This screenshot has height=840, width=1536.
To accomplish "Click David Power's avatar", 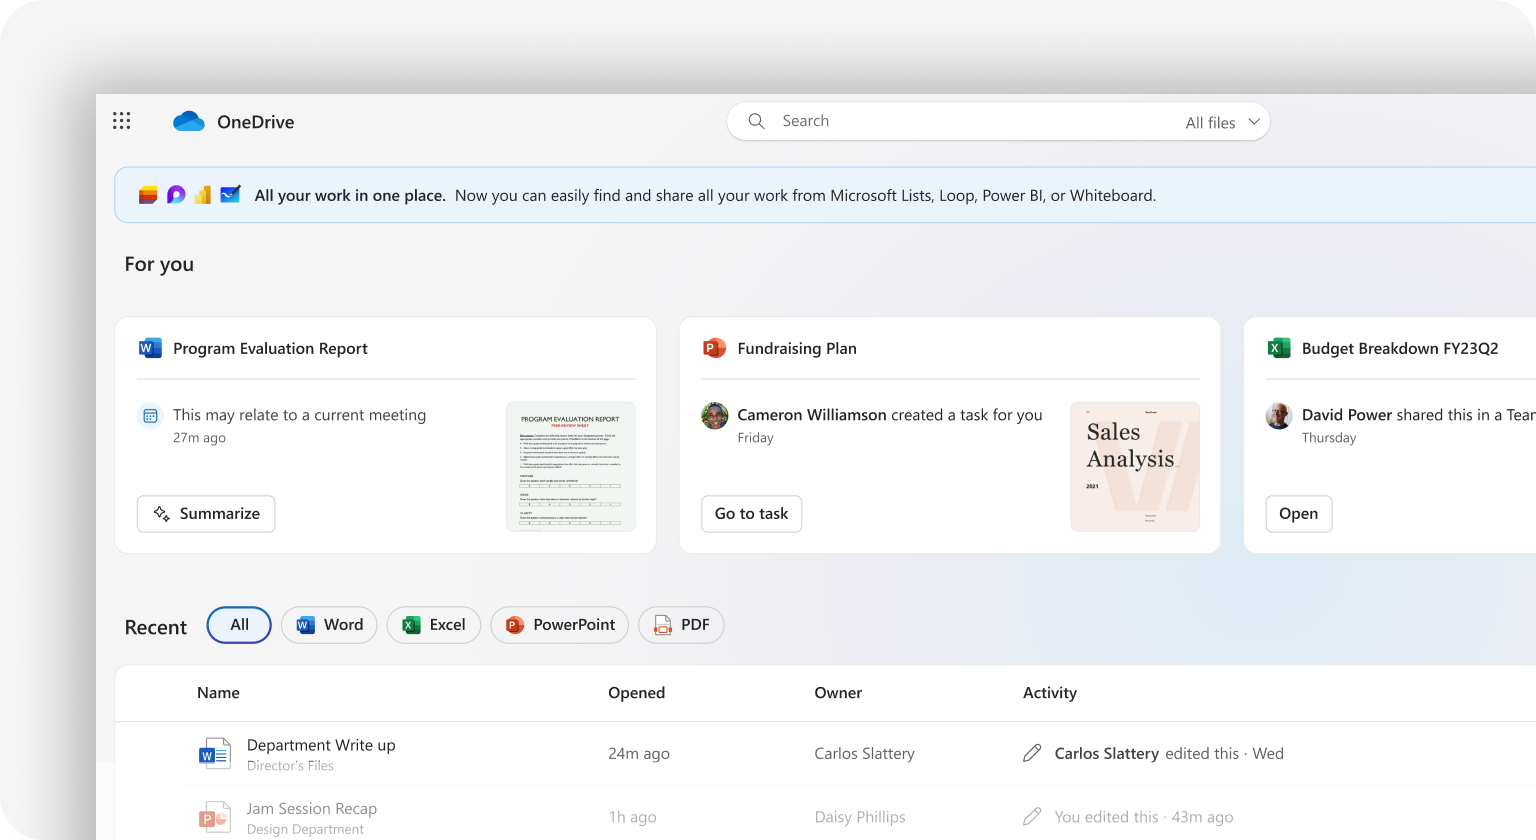I will (x=1279, y=415).
